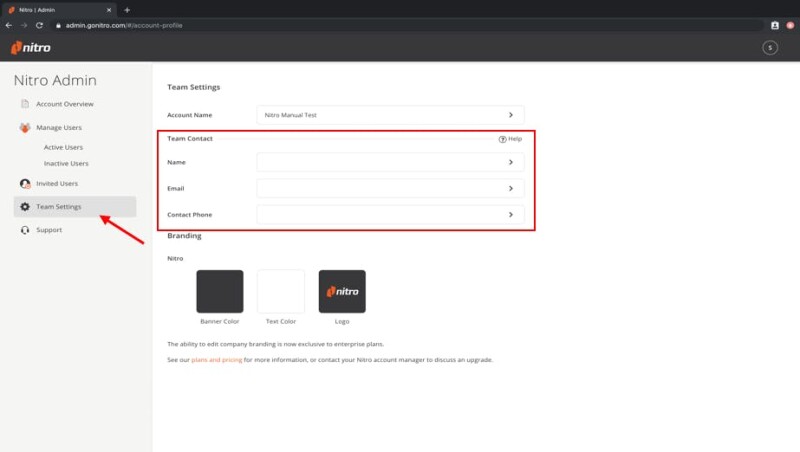Open a new browser tab
This screenshot has height=452, width=800.
point(127,10)
